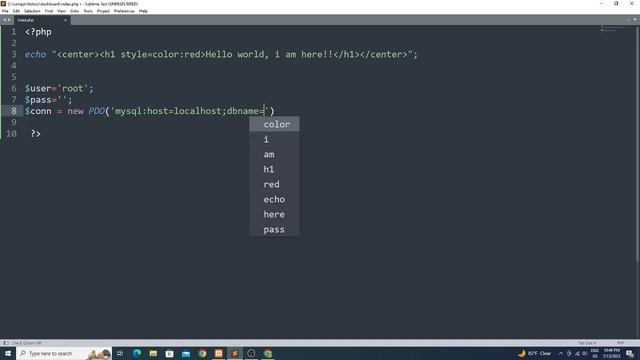Click line number 10 in the gutter
Viewport: 640px width, 360px height.
pos(11,133)
